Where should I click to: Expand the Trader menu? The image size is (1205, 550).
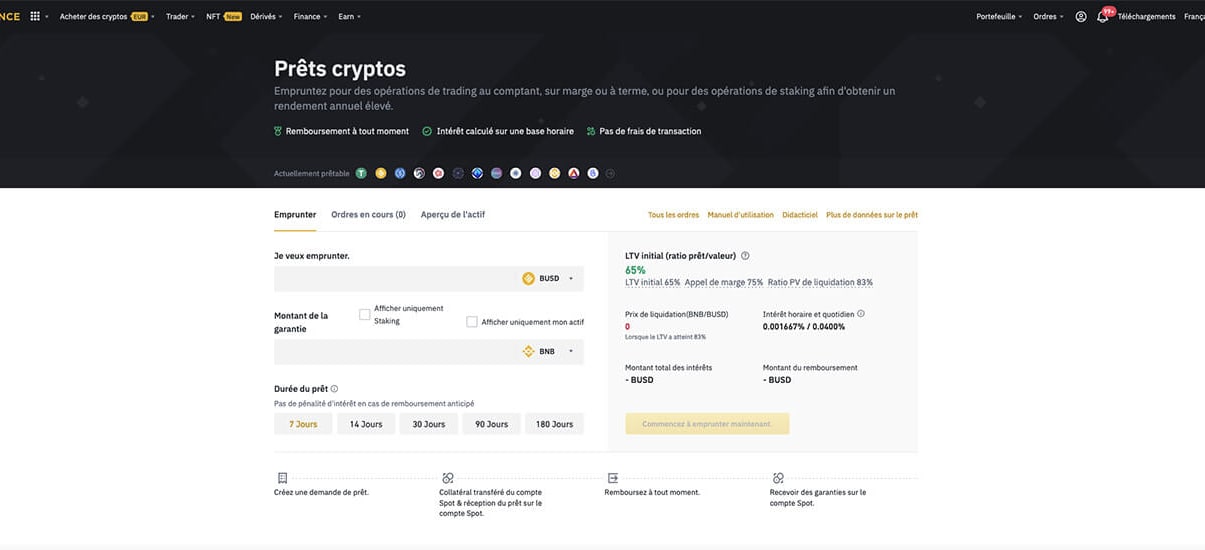coord(180,16)
